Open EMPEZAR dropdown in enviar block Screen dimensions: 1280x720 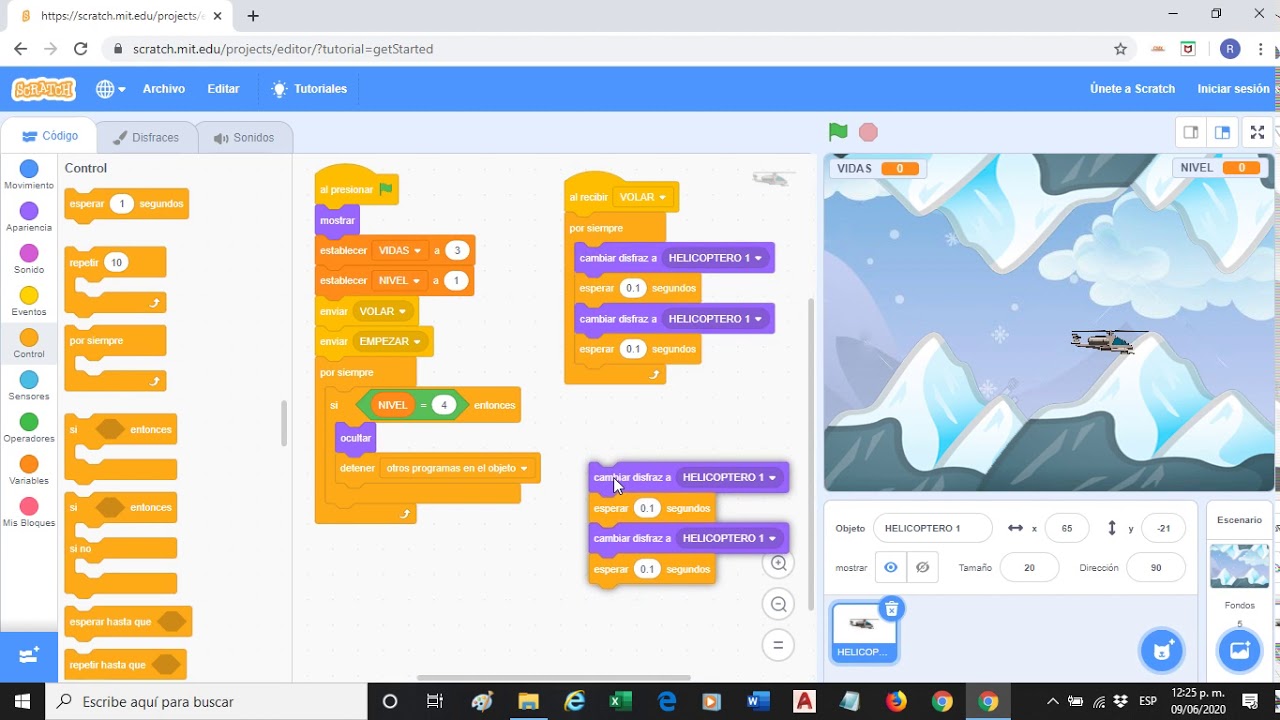[x=390, y=341]
